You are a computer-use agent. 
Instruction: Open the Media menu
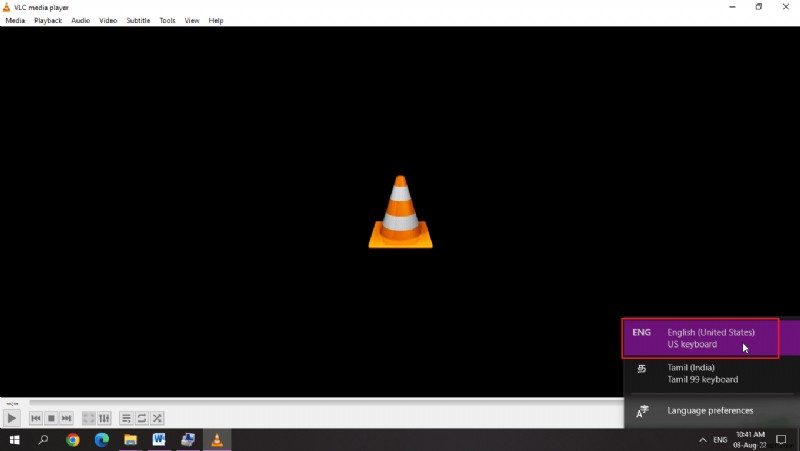click(15, 20)
